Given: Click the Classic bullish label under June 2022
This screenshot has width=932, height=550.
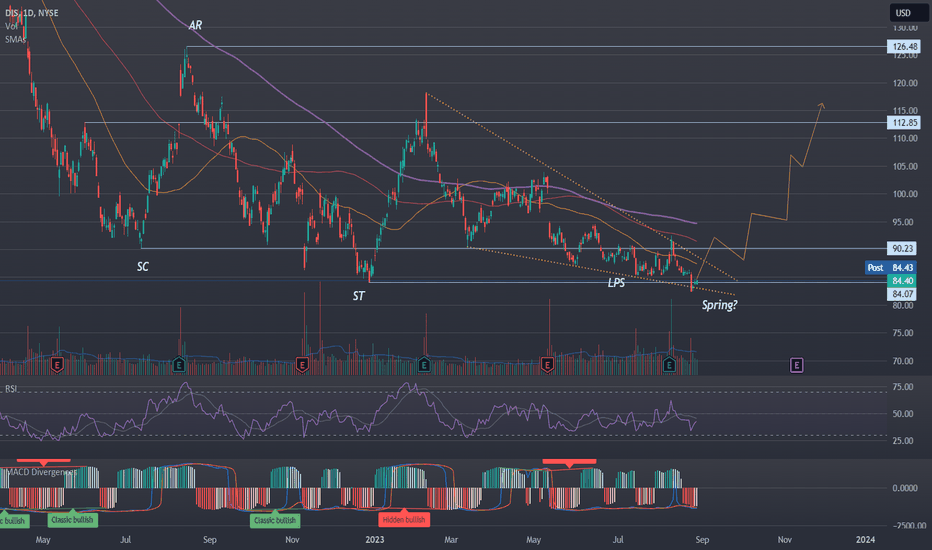Looking at the screenshot, I should 72,519.
